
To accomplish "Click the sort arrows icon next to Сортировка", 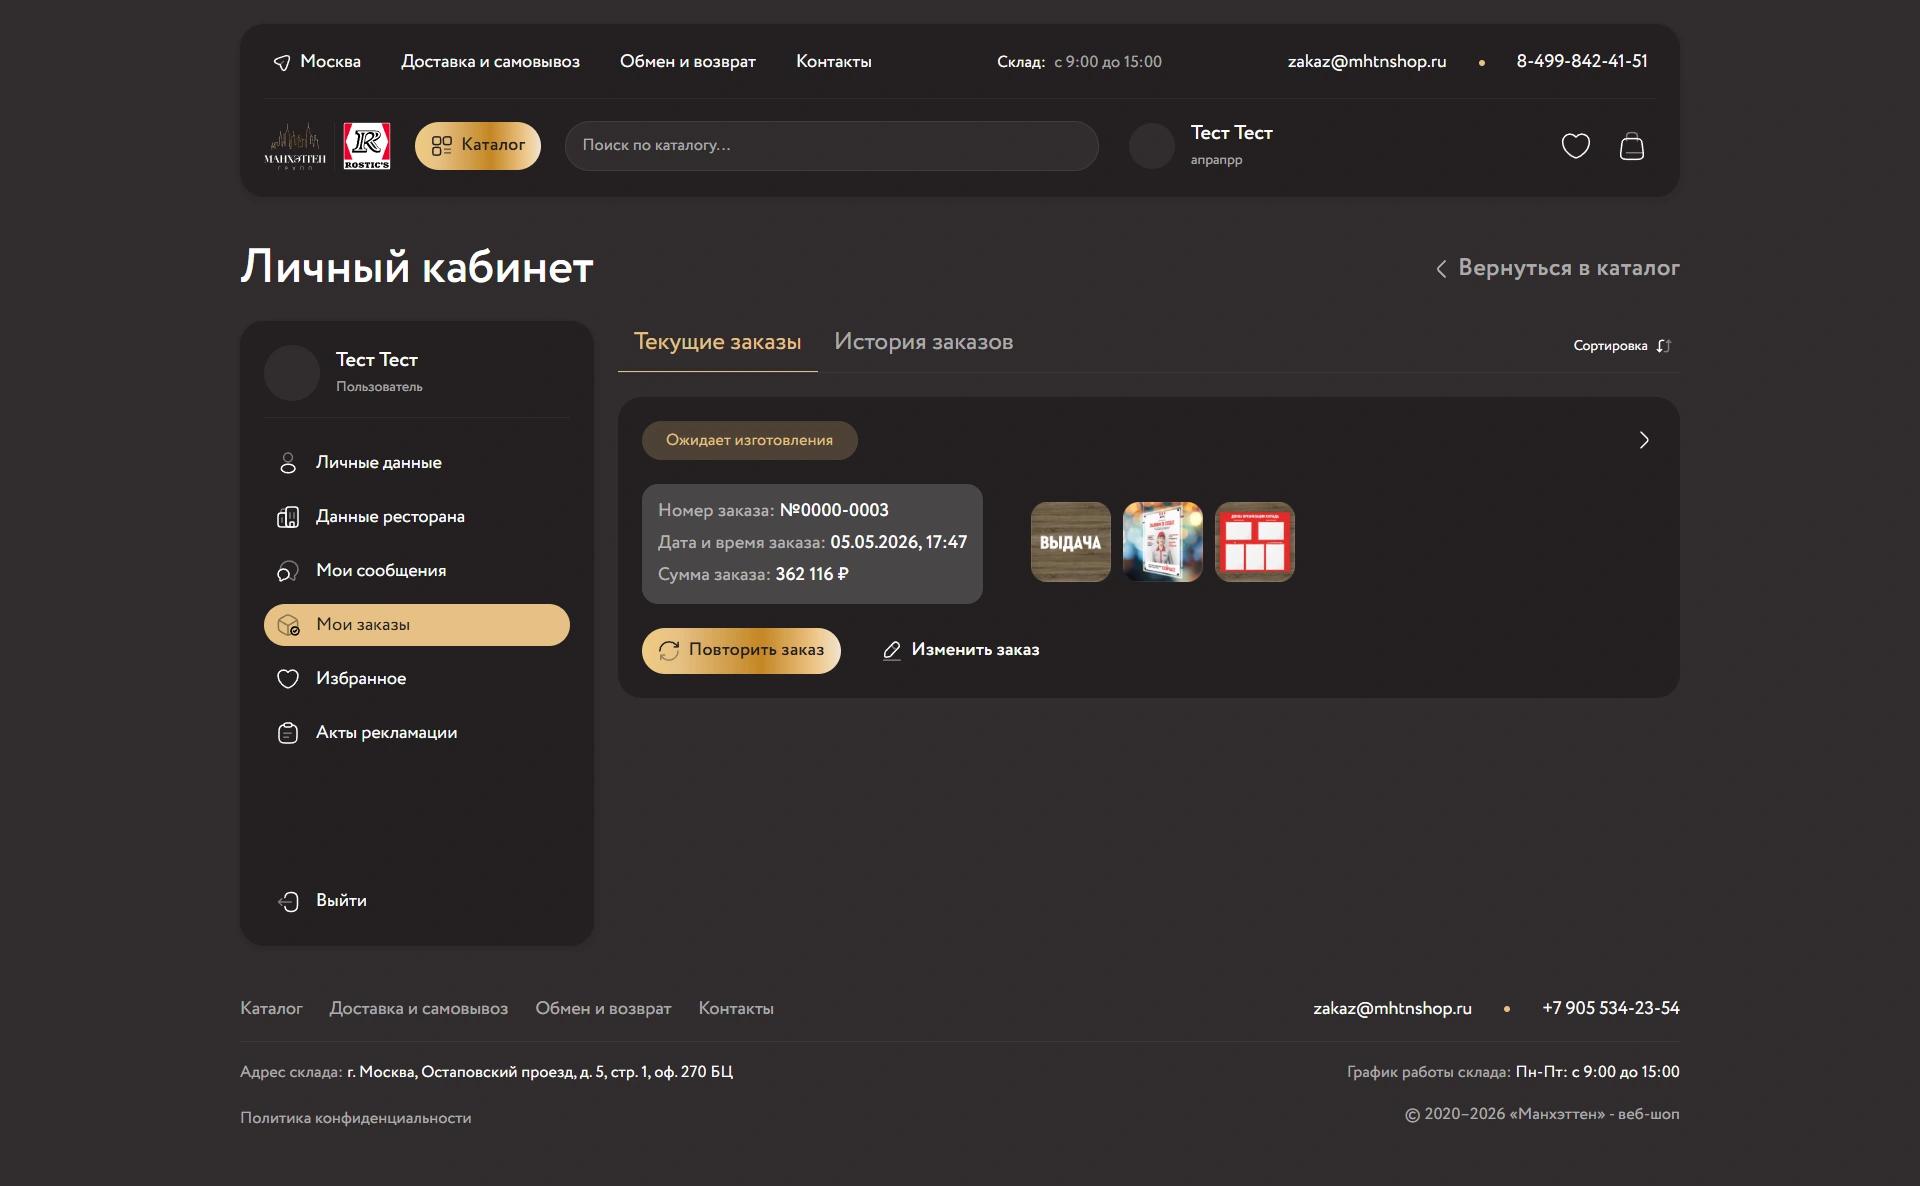I will (x=1664, y=346).
